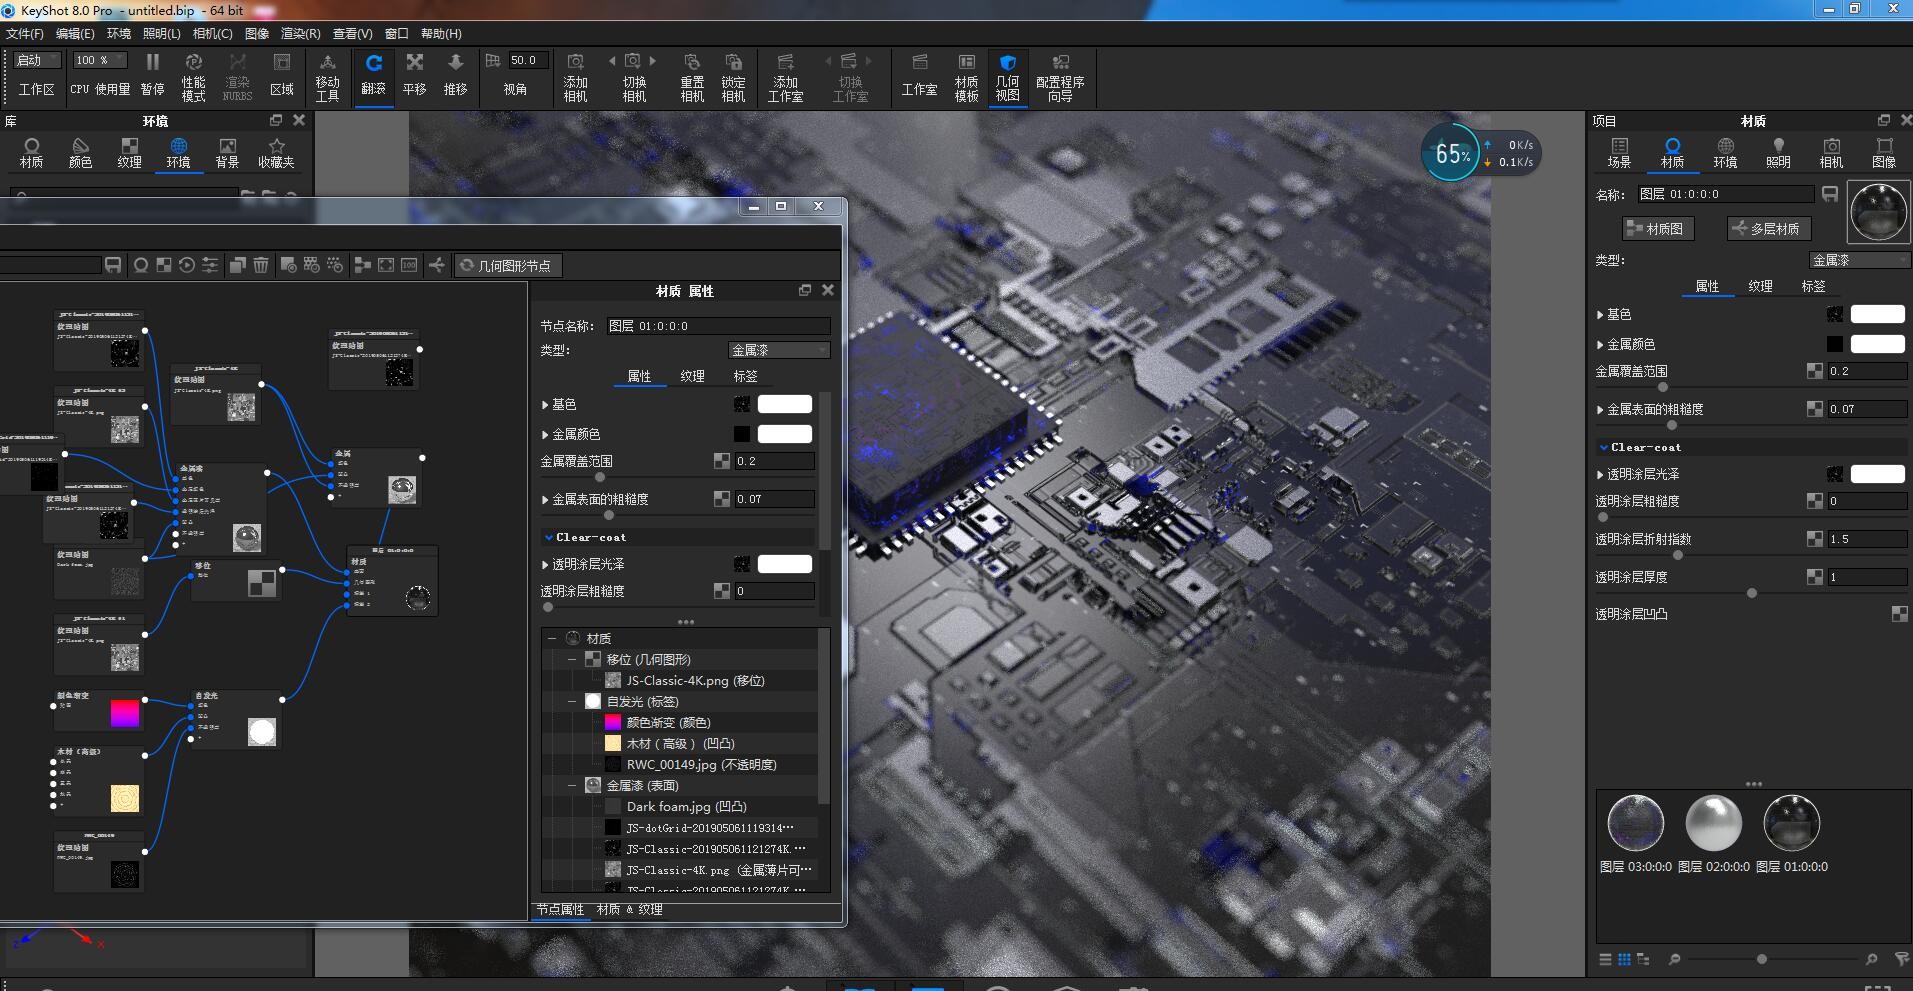Open the 相机 icon in the project panel

(x=1833, y=153)
